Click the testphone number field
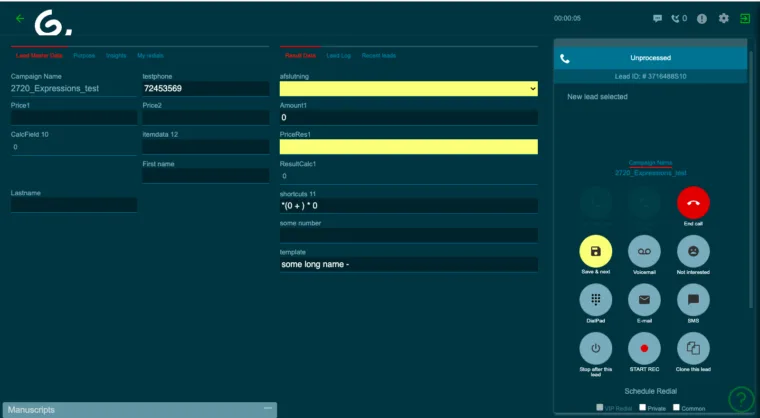760x418 pixels. click(x=206, y=89)
